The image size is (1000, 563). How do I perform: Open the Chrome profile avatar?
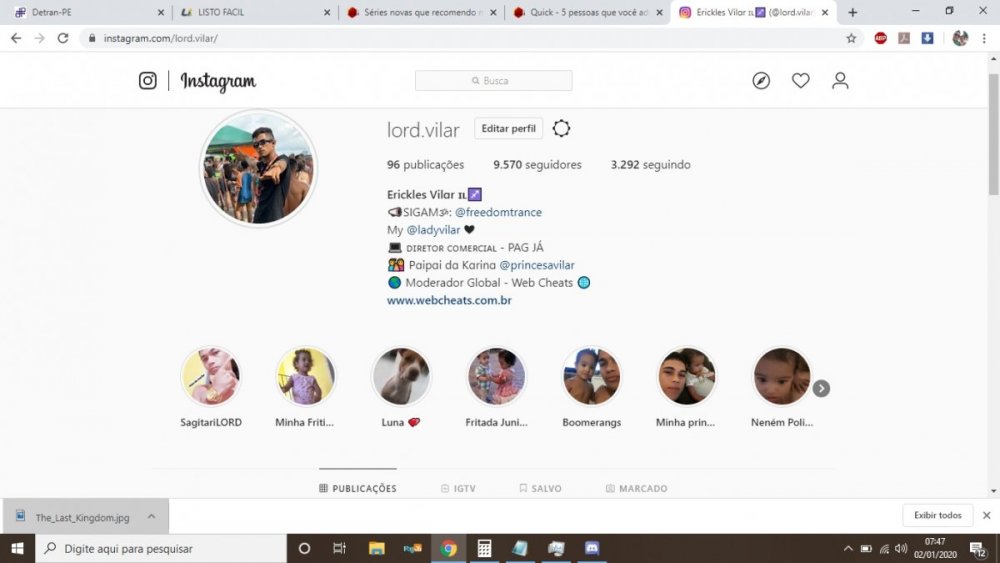[960, 38]
